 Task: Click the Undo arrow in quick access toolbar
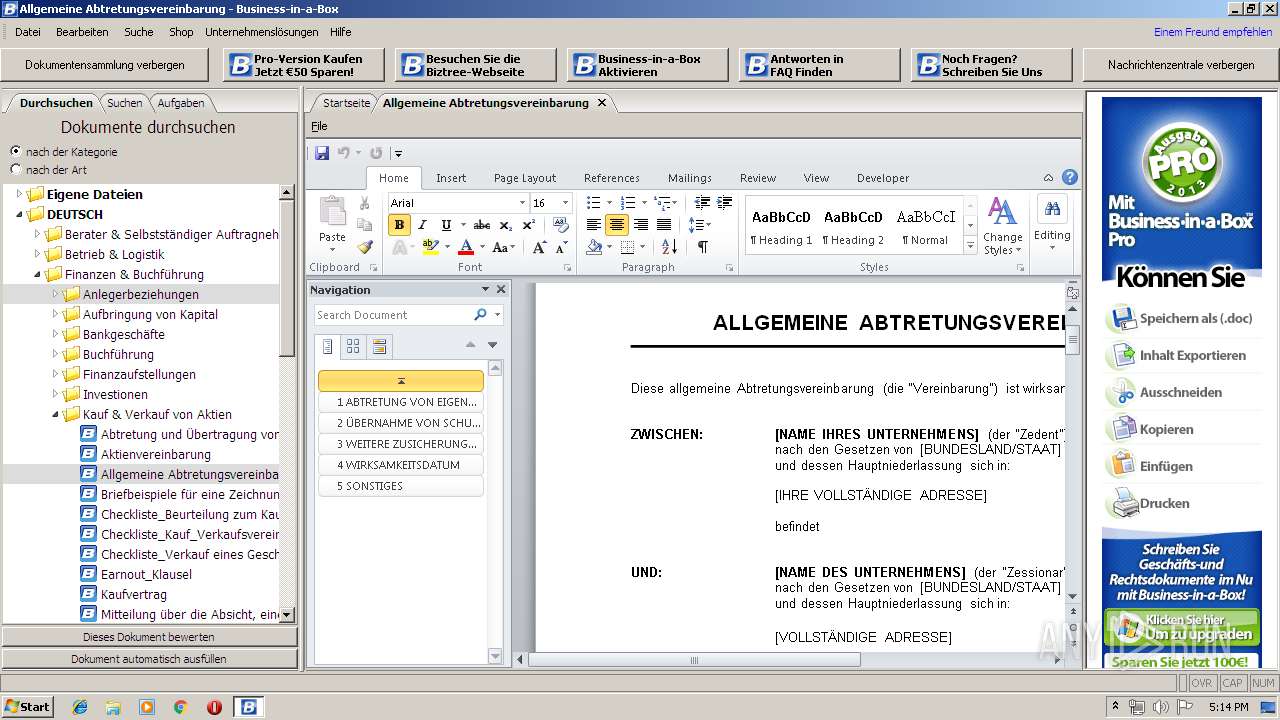pos(343,153)
